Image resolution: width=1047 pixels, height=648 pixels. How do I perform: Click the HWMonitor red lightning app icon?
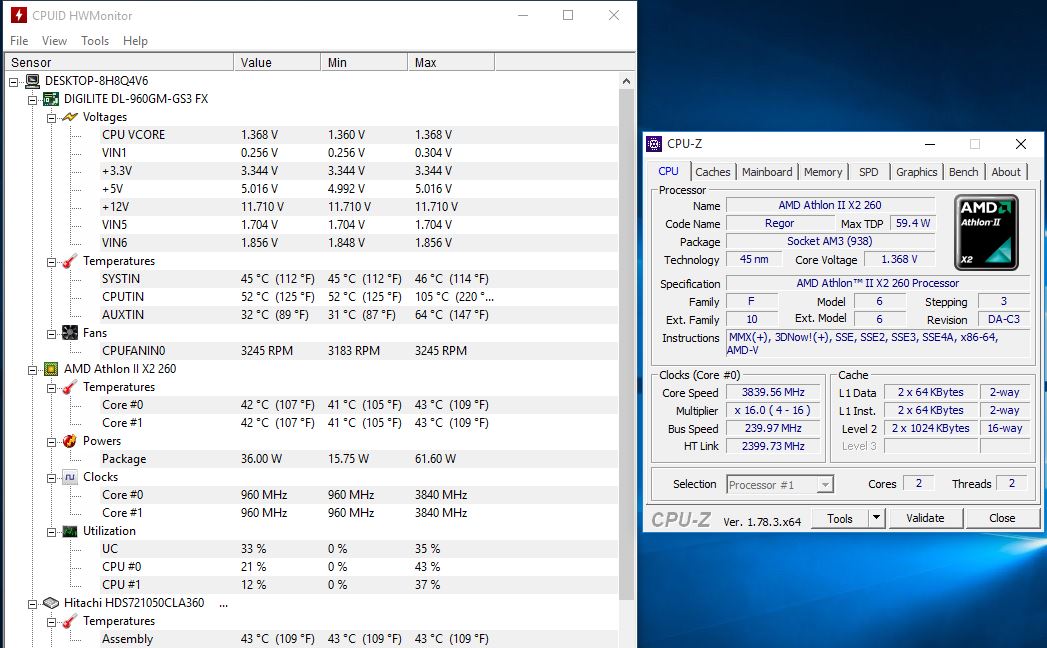click(x=18, y=15)
